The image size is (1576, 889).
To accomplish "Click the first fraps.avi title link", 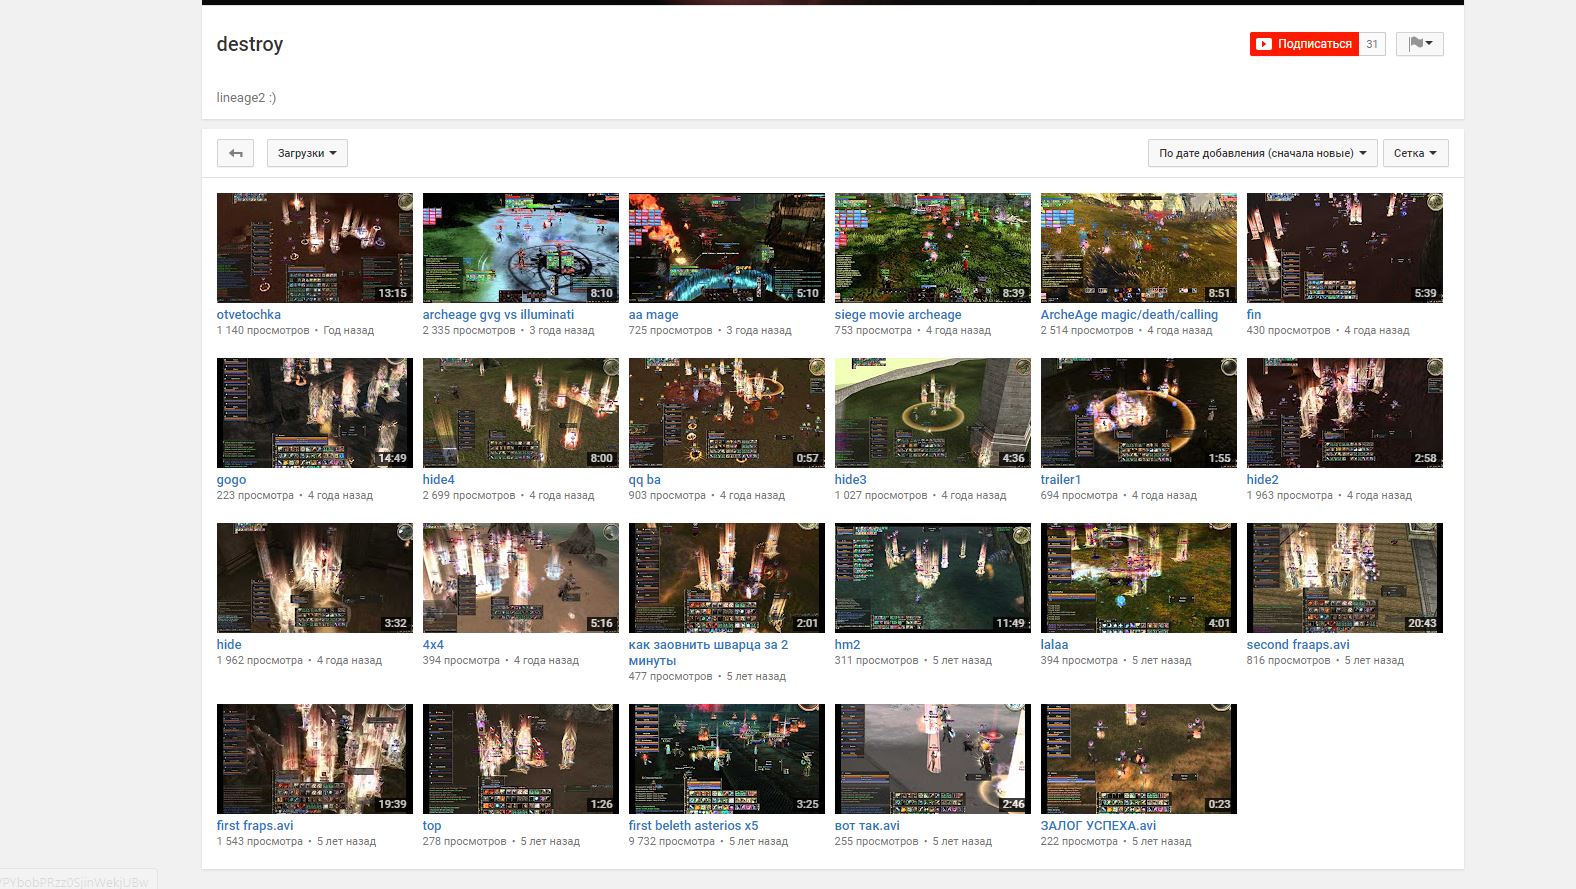I will pos(255,825).
